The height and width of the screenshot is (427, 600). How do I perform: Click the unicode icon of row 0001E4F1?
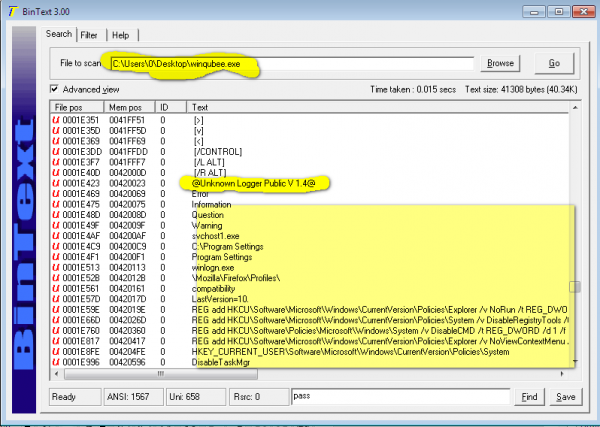click(x=56, y=257)
